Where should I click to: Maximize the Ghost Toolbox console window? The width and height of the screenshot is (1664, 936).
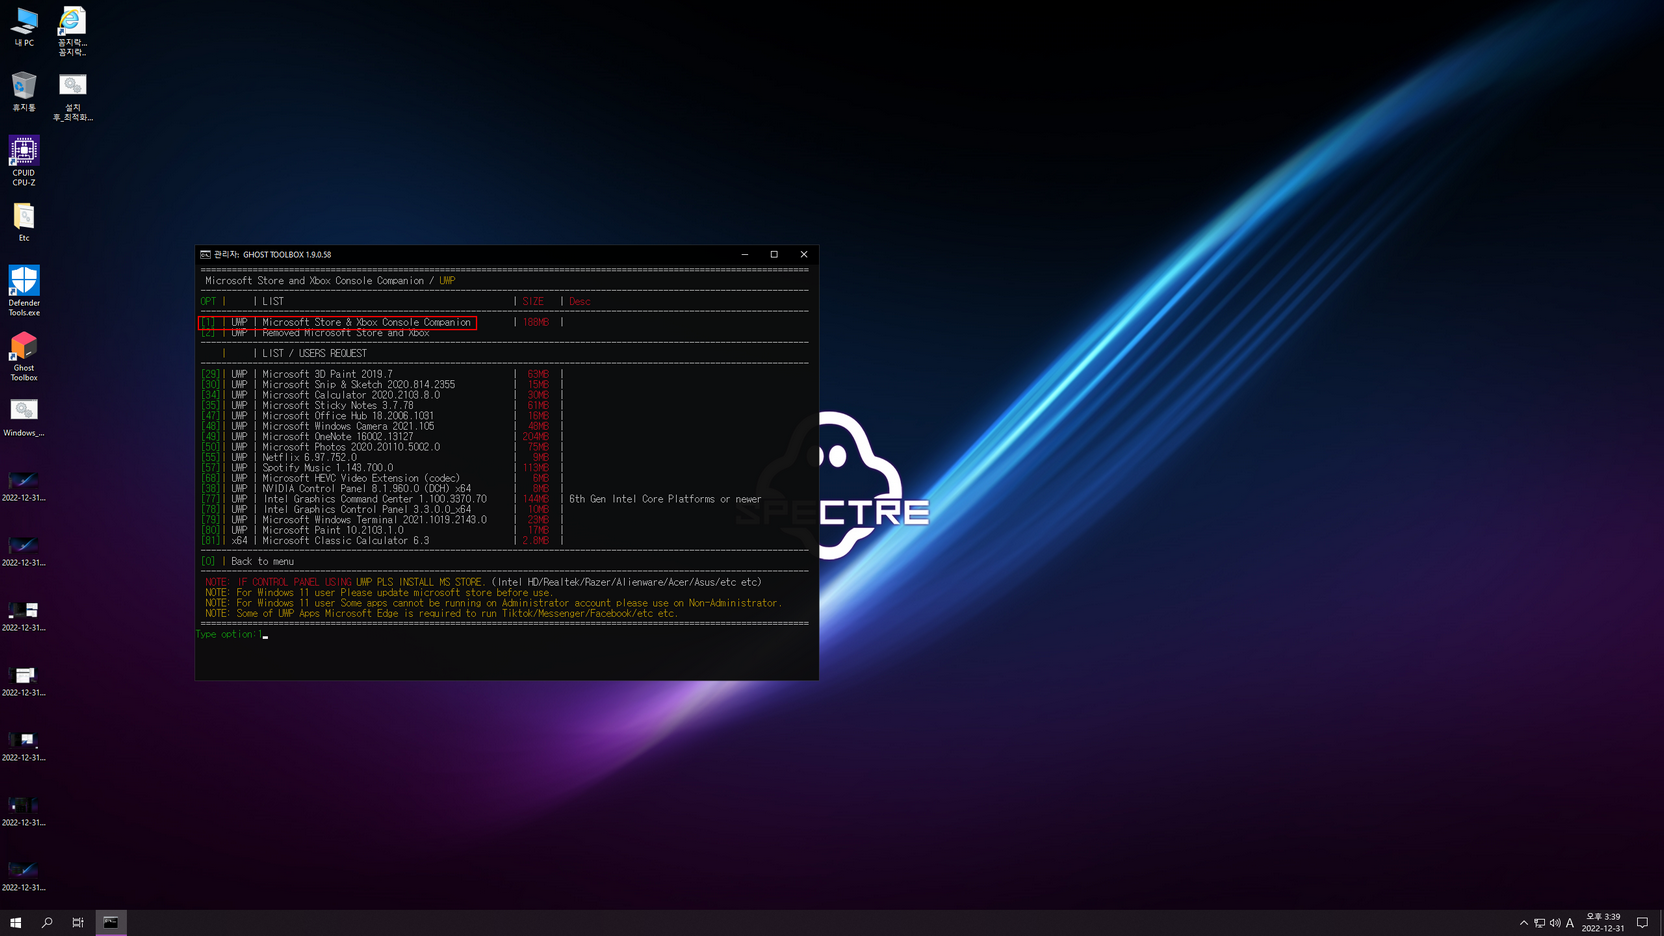coord(774,255)
